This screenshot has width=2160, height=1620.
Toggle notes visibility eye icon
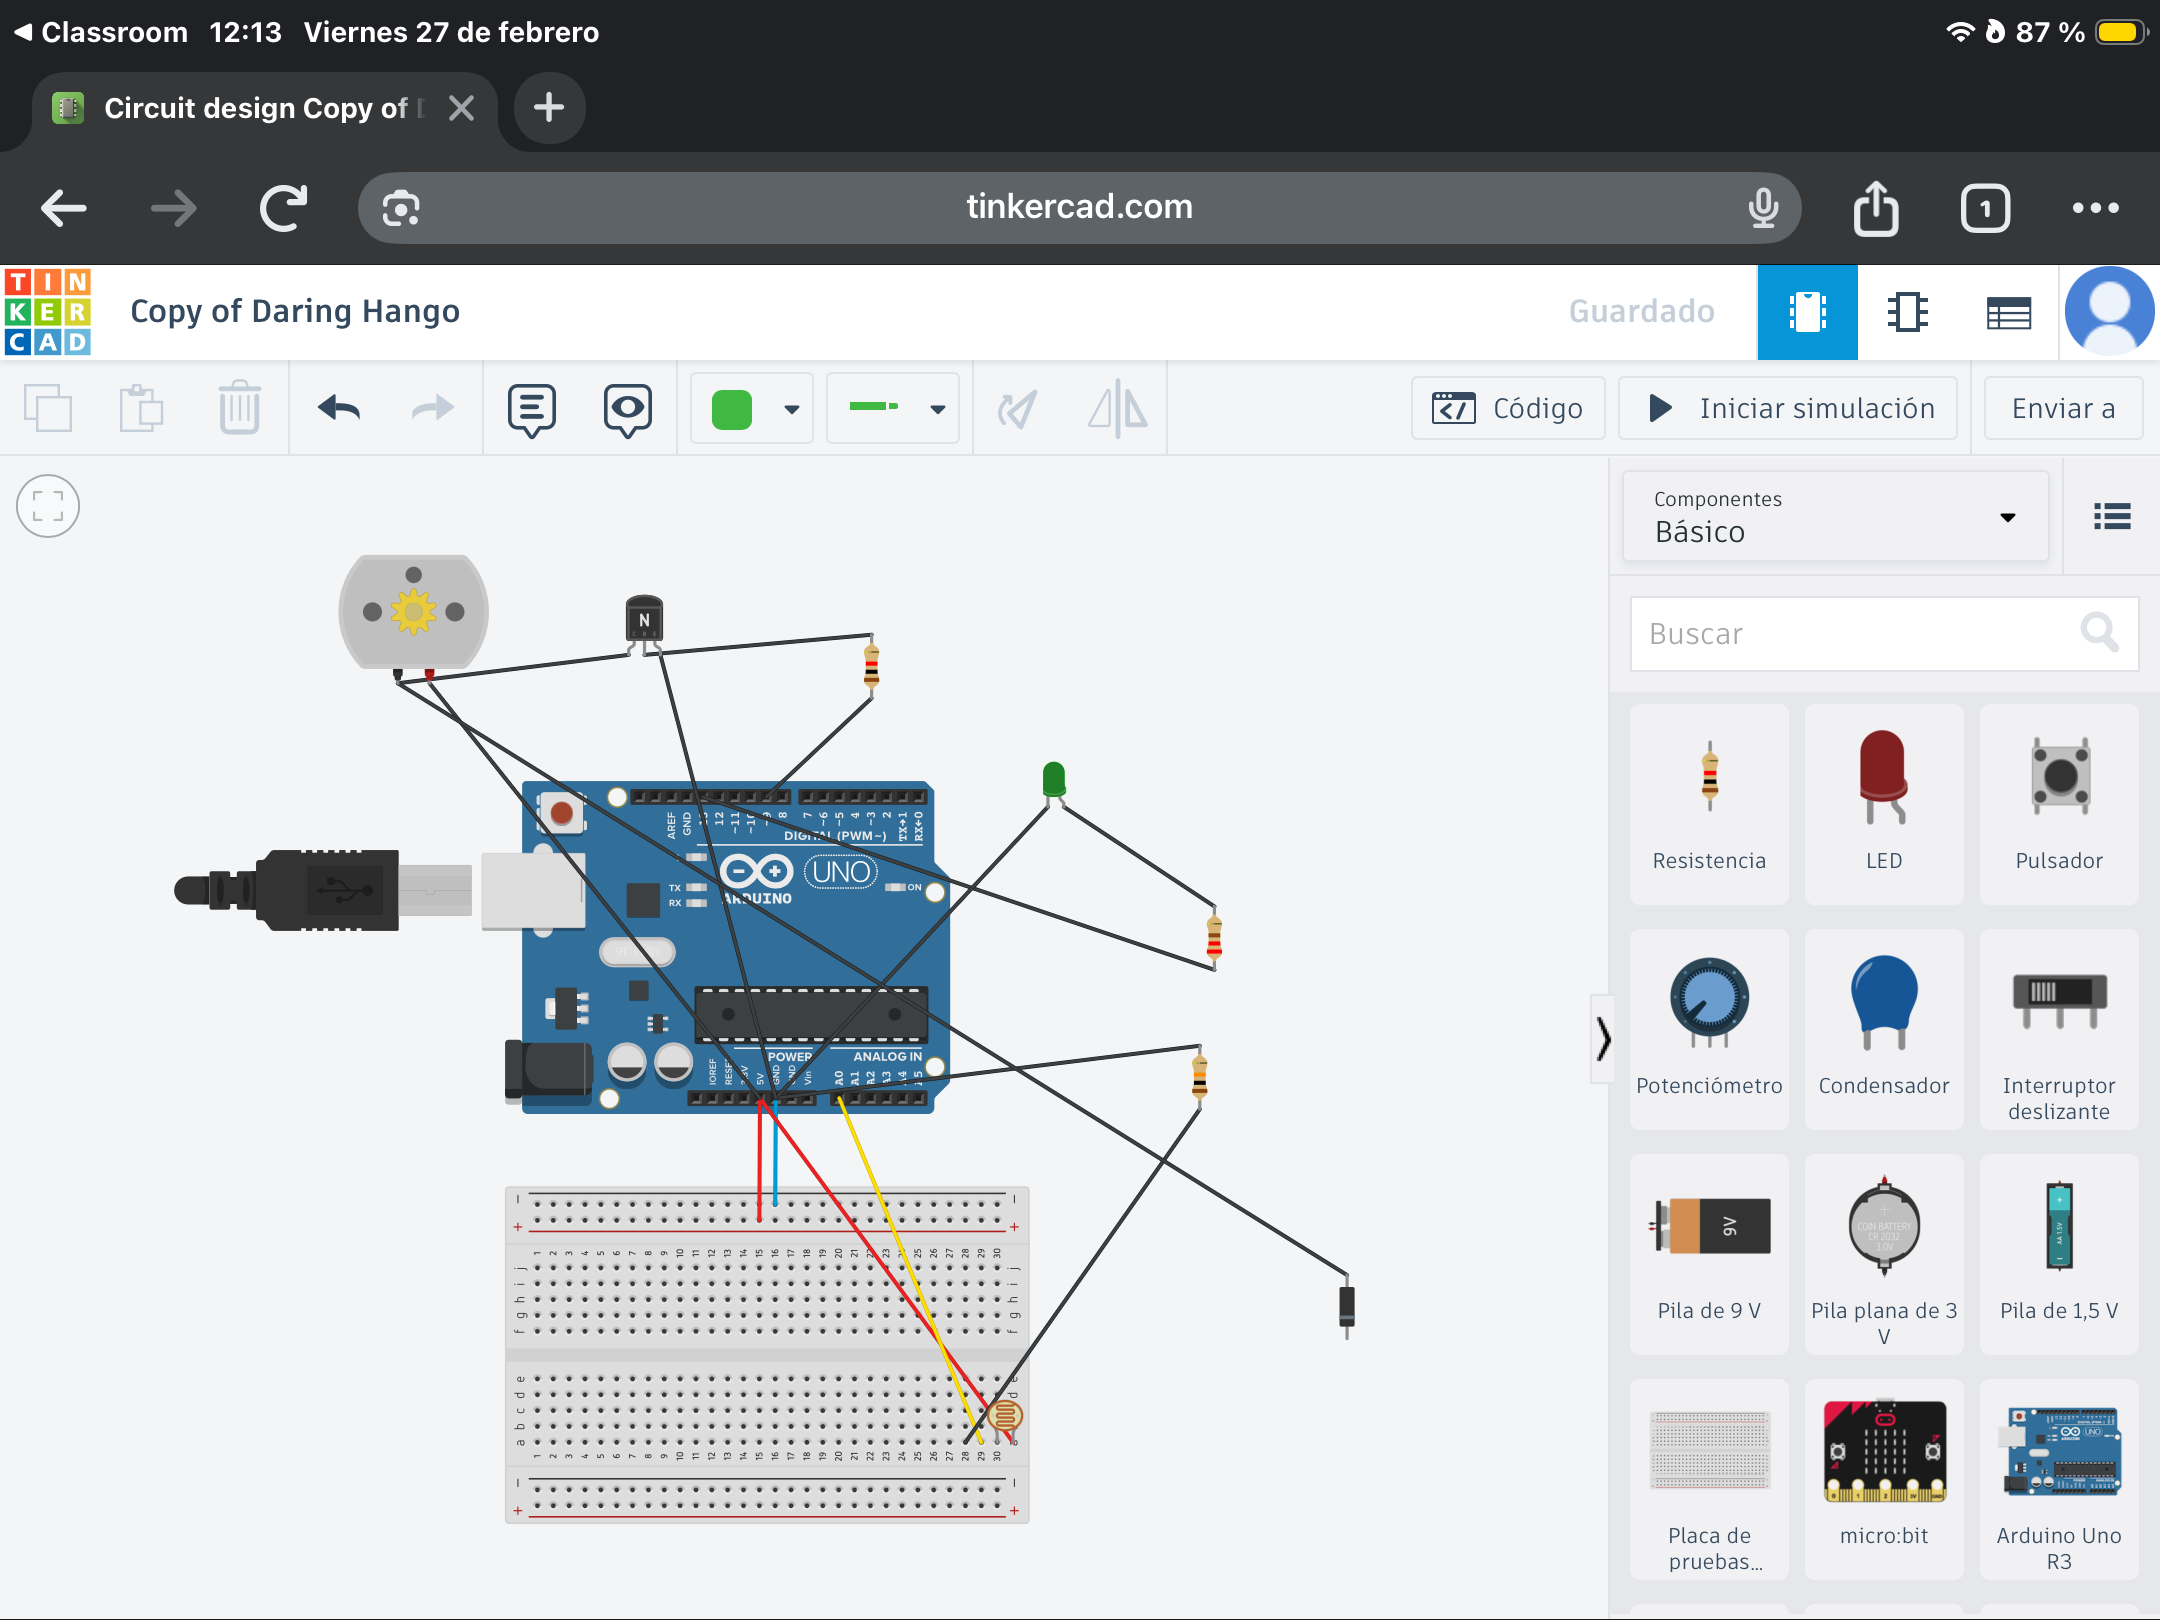(627, 409)
